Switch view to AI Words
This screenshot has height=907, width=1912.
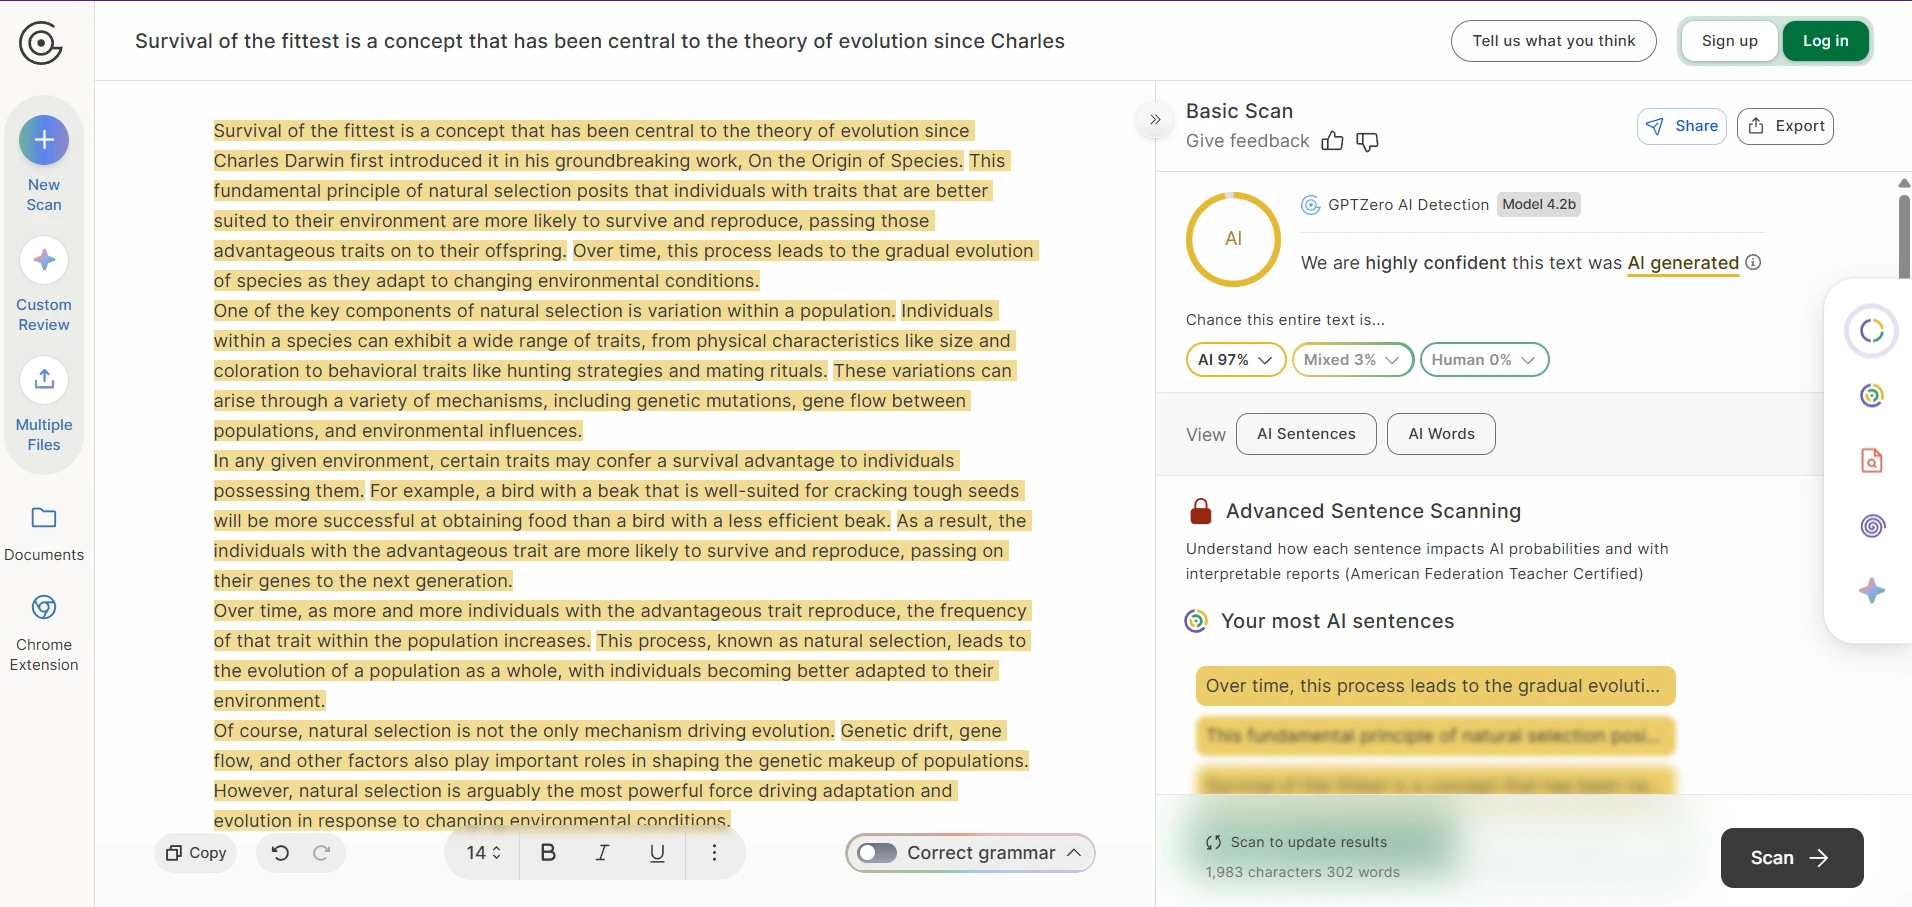coord(1441,434)
